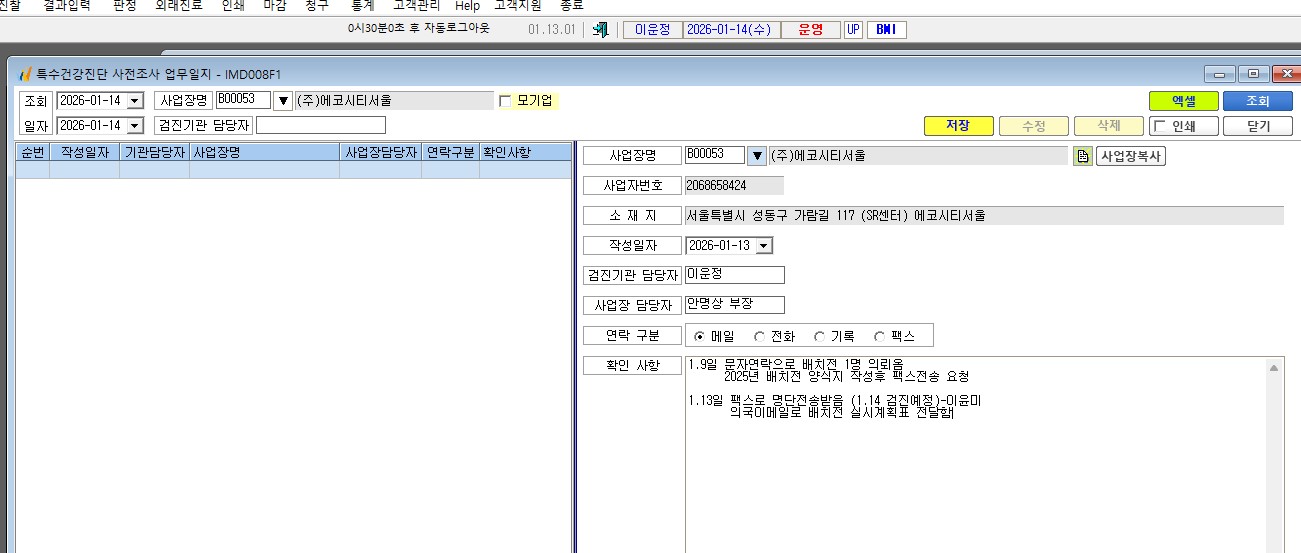Expand the 조회 start date dropdown

coord(135,101)
